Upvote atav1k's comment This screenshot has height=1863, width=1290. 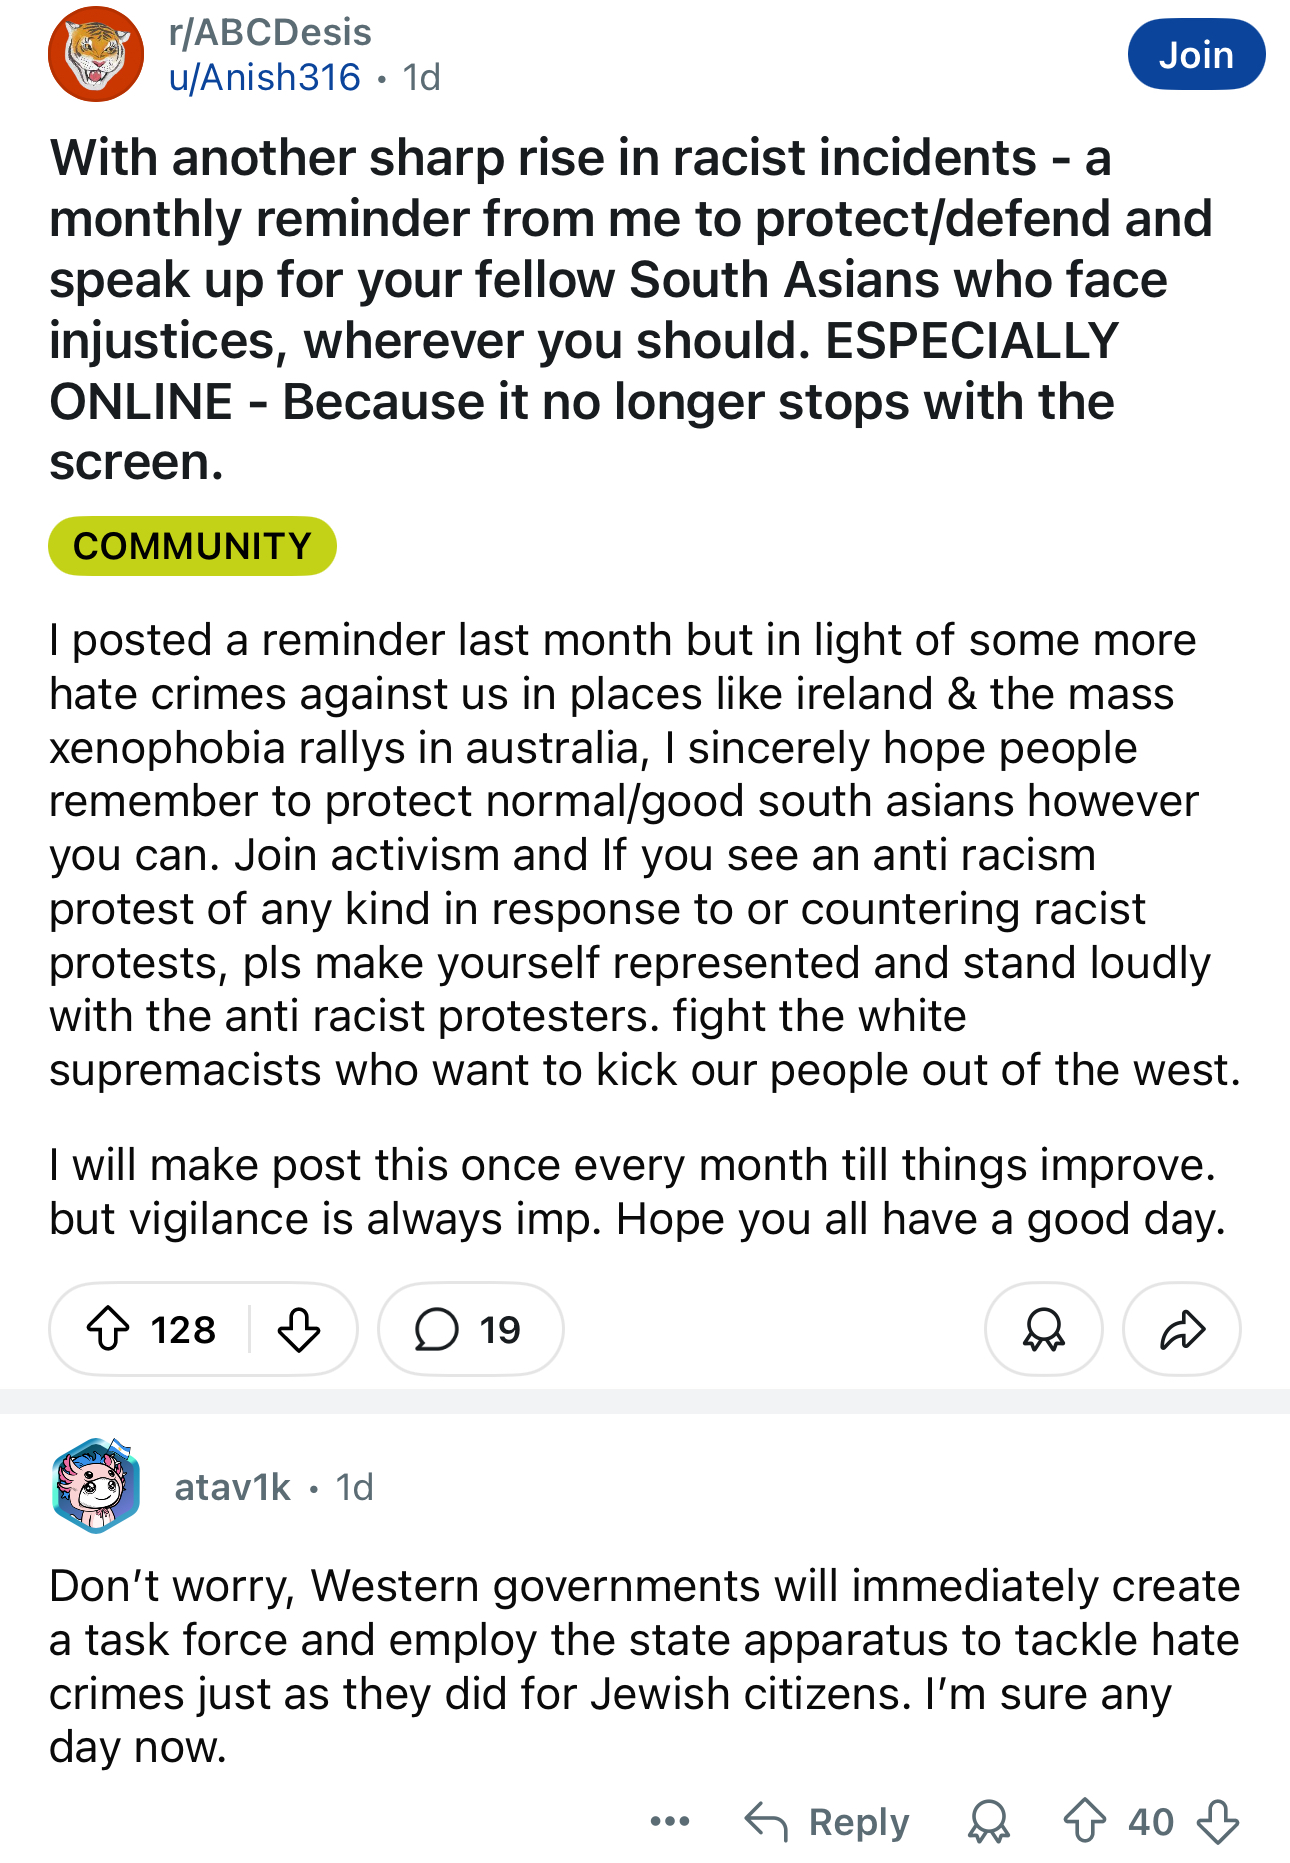coord(1084,1821)
